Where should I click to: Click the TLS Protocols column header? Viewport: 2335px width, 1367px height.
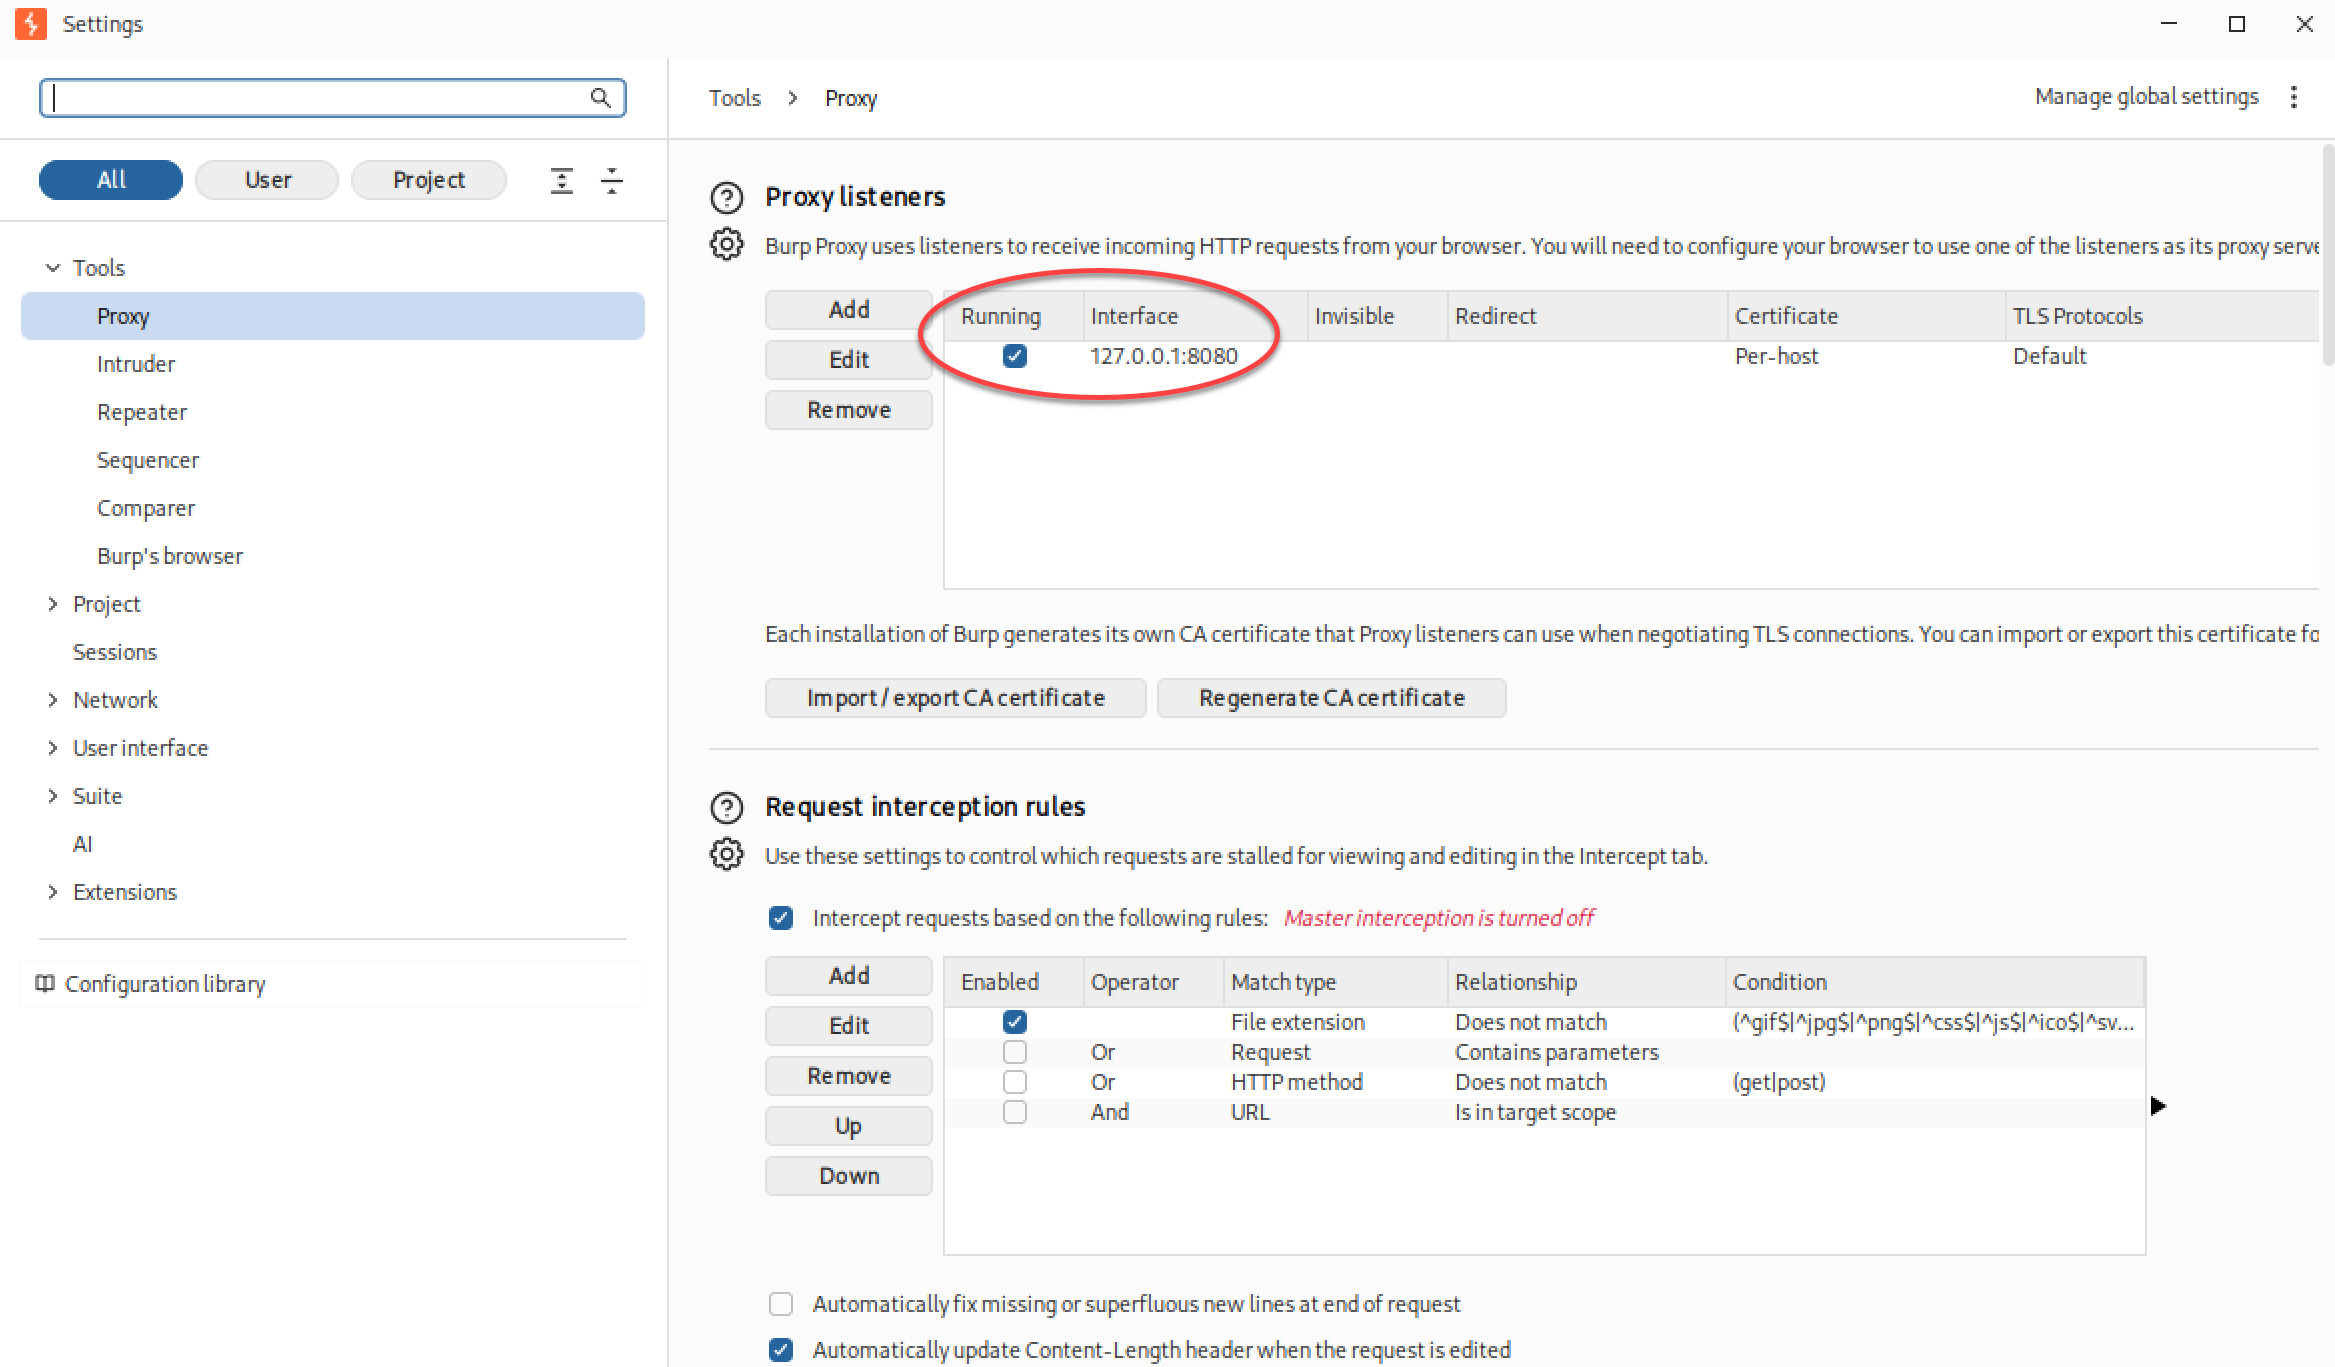(x=2162, y=316)
